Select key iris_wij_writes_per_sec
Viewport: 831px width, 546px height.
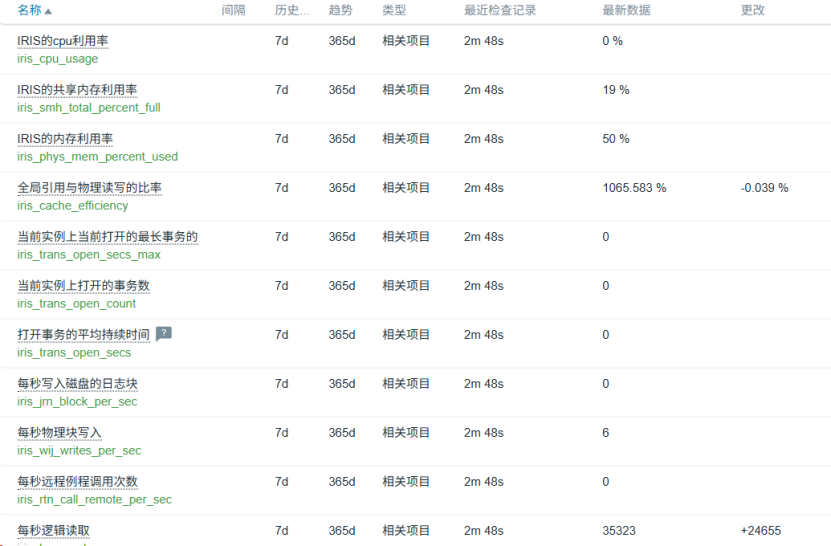point(79,451)
